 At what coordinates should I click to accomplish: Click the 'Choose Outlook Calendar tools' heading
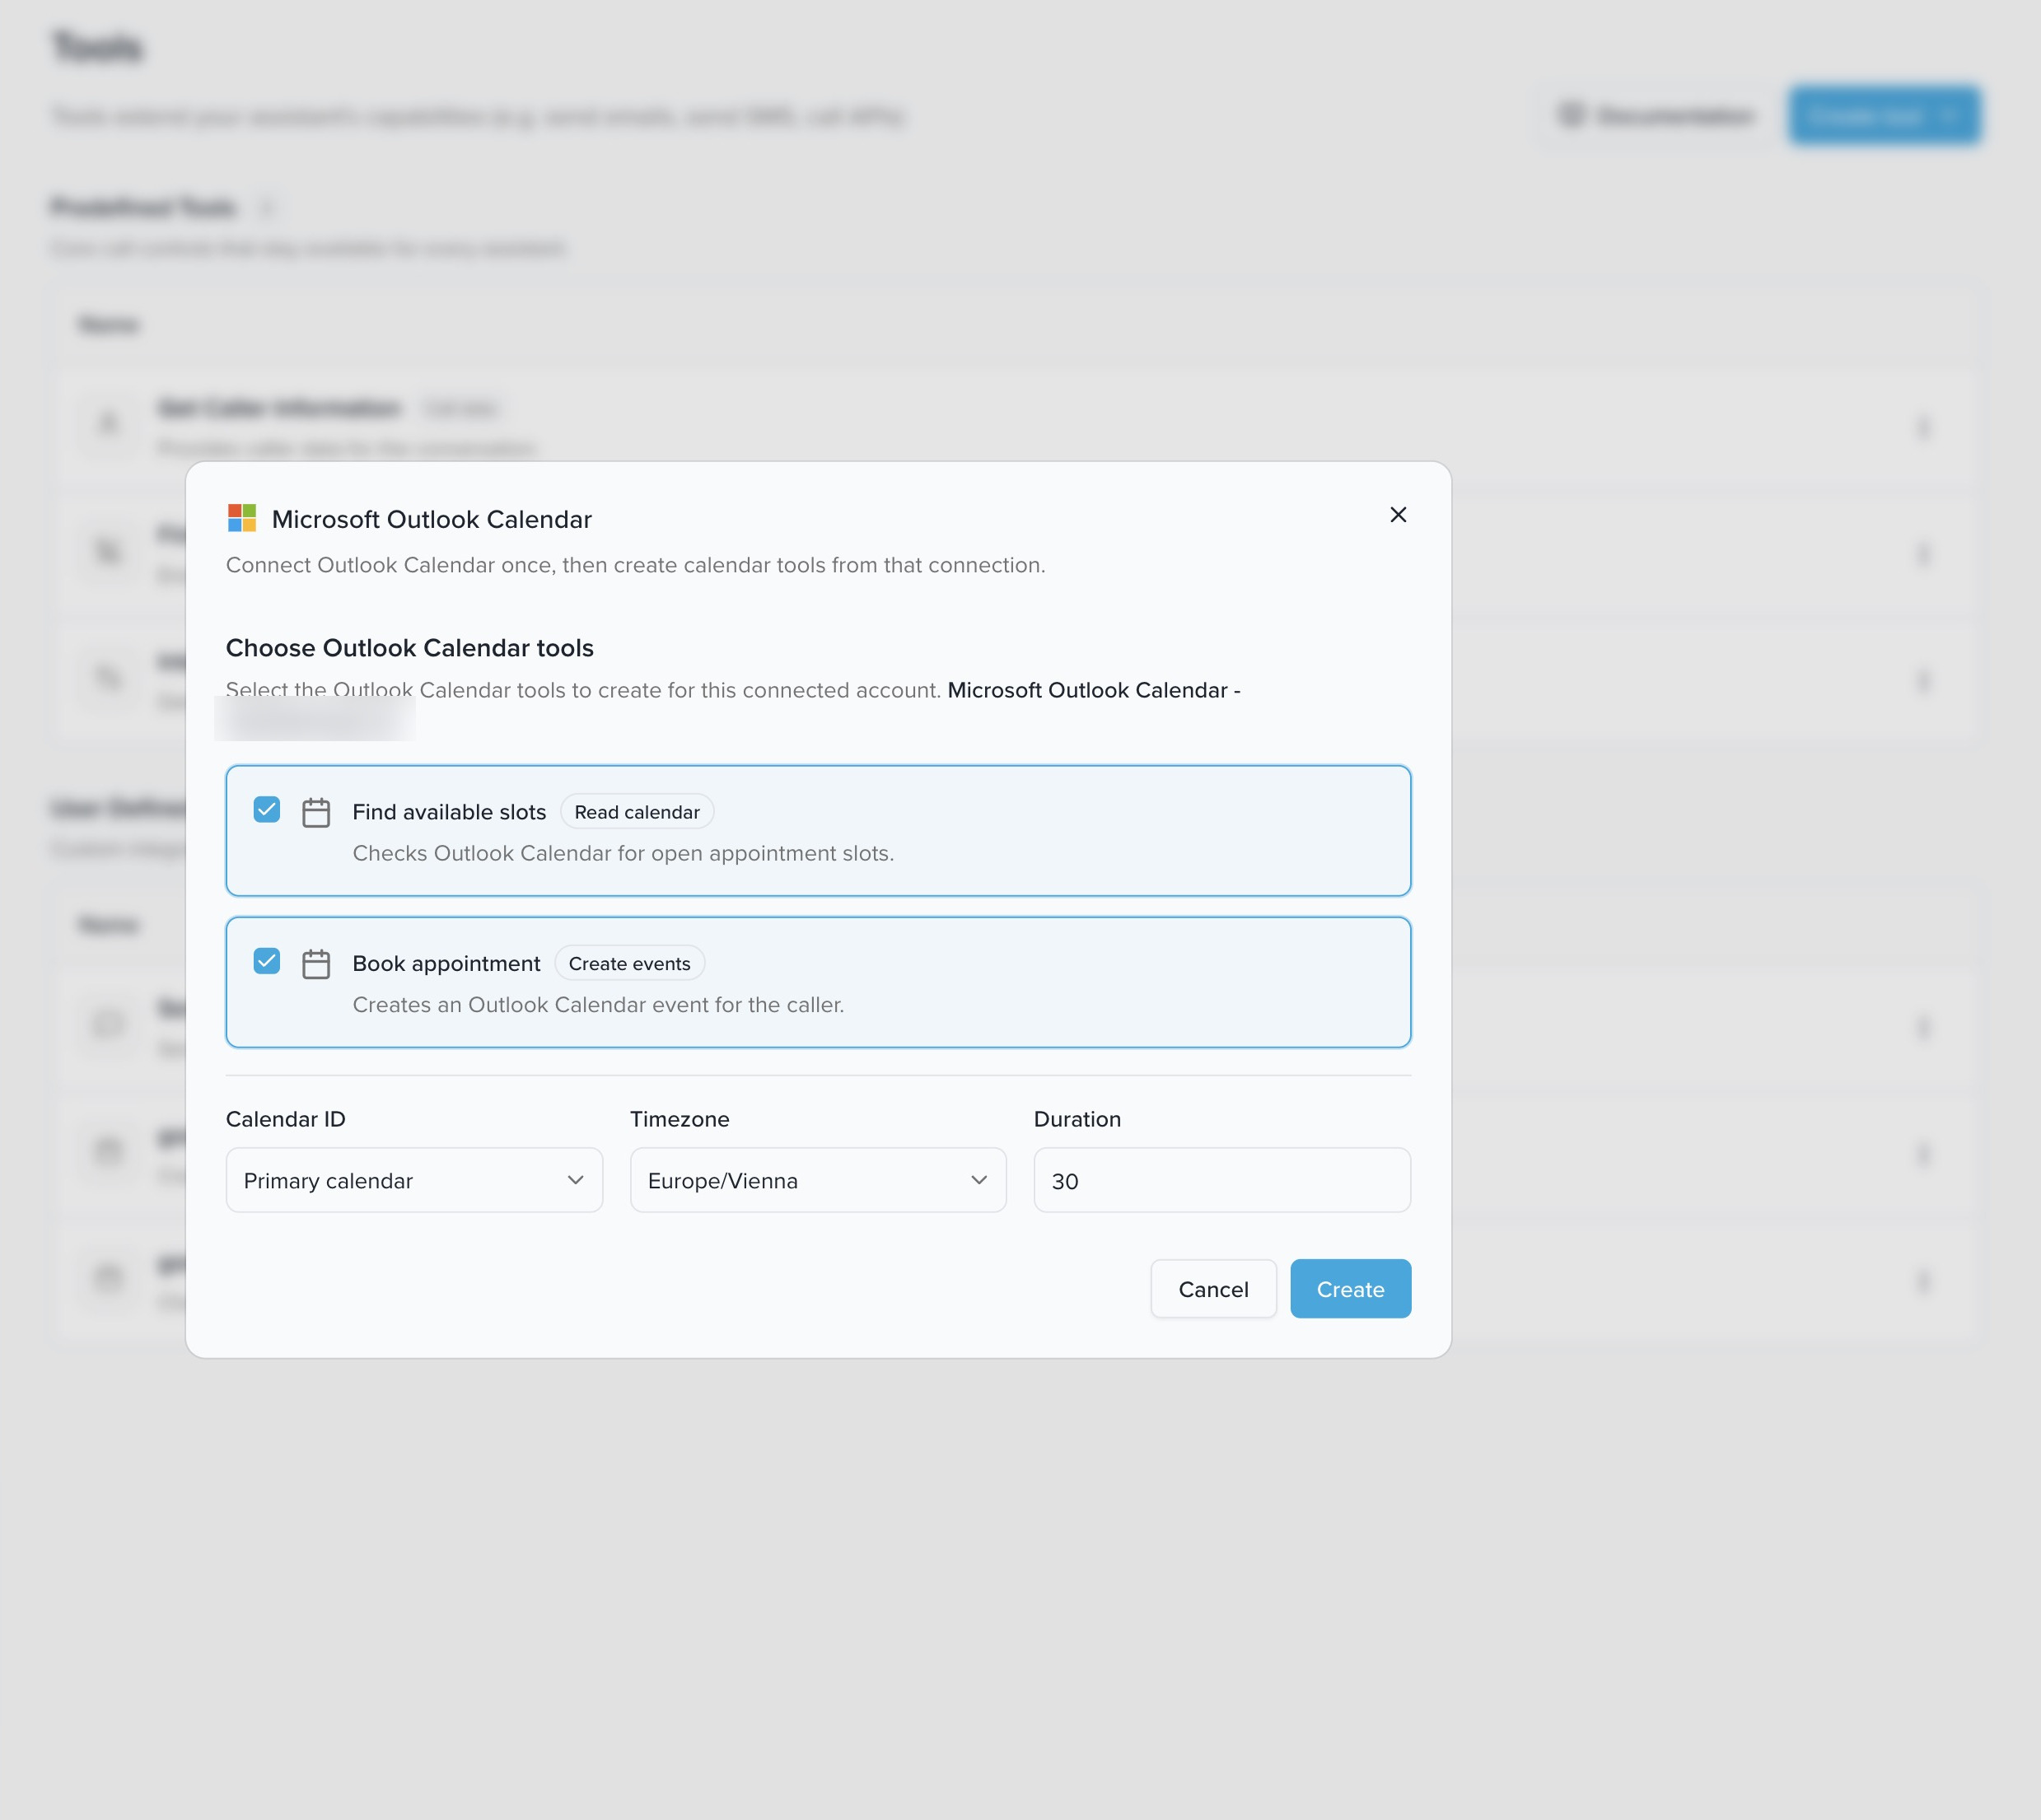pos(410,648)
